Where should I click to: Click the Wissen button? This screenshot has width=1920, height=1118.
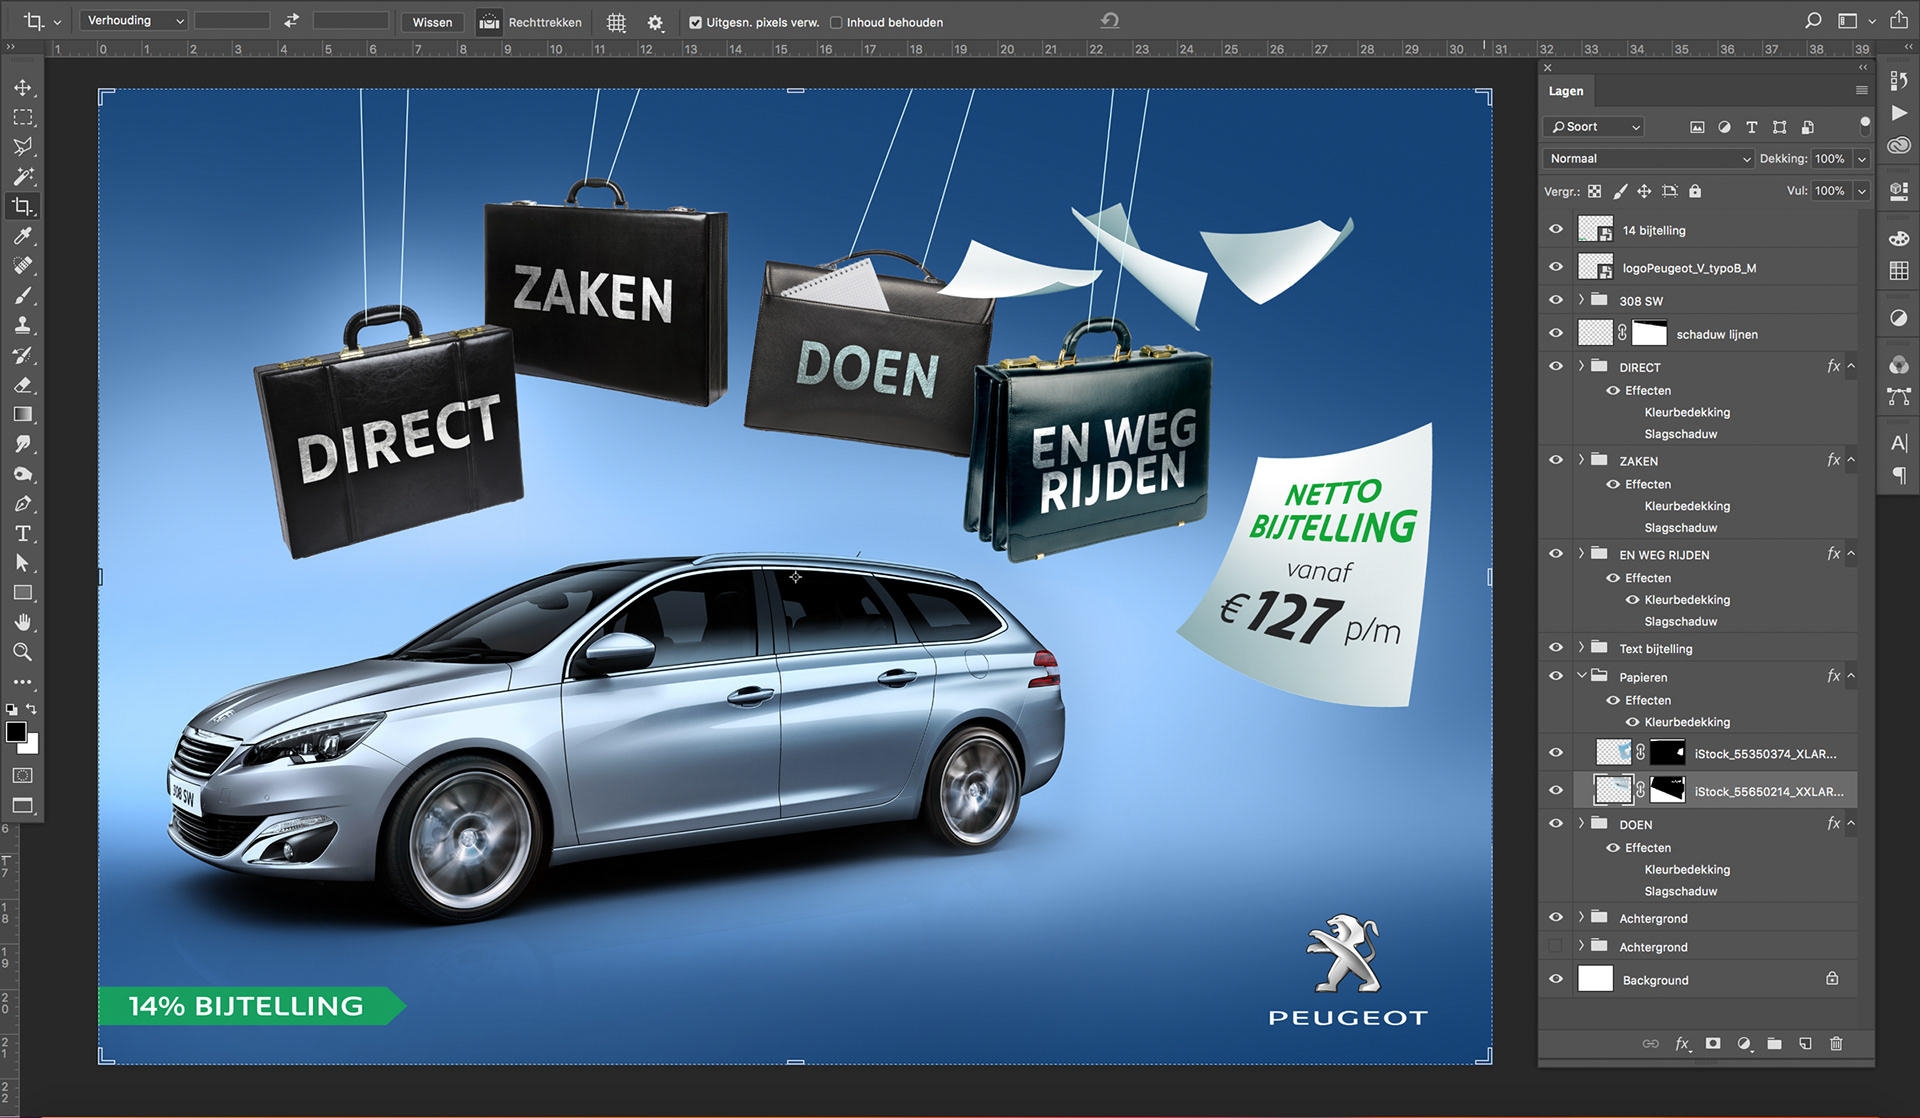432,22
